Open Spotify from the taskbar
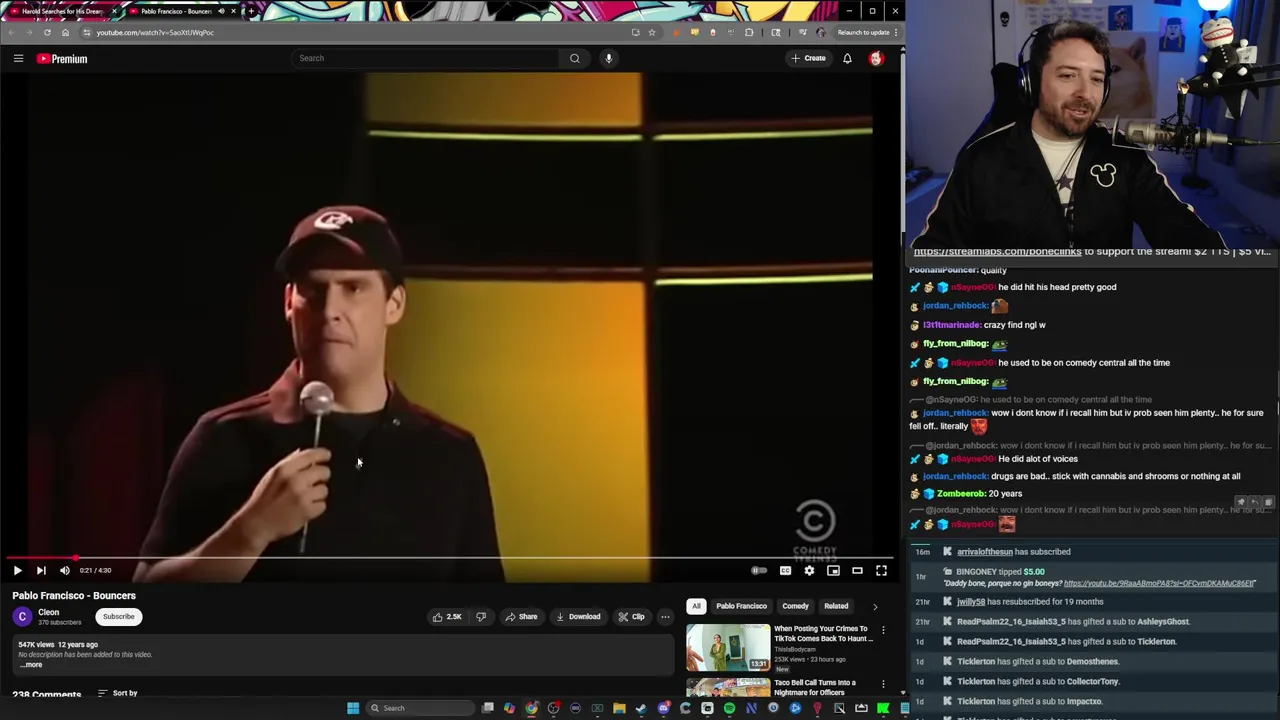This screenshot has width=1280, height=720. coord(729,708)
